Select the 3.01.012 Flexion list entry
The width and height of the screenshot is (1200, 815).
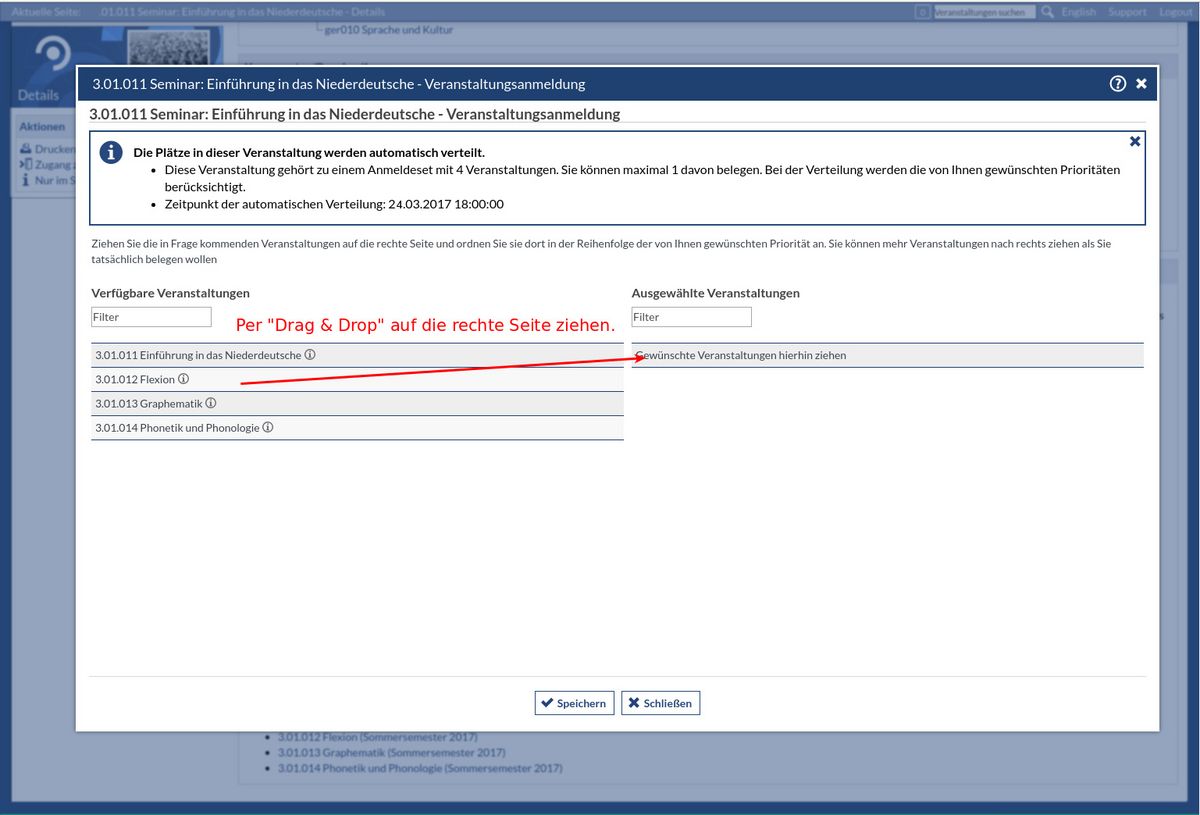click(x=134, y=380)
